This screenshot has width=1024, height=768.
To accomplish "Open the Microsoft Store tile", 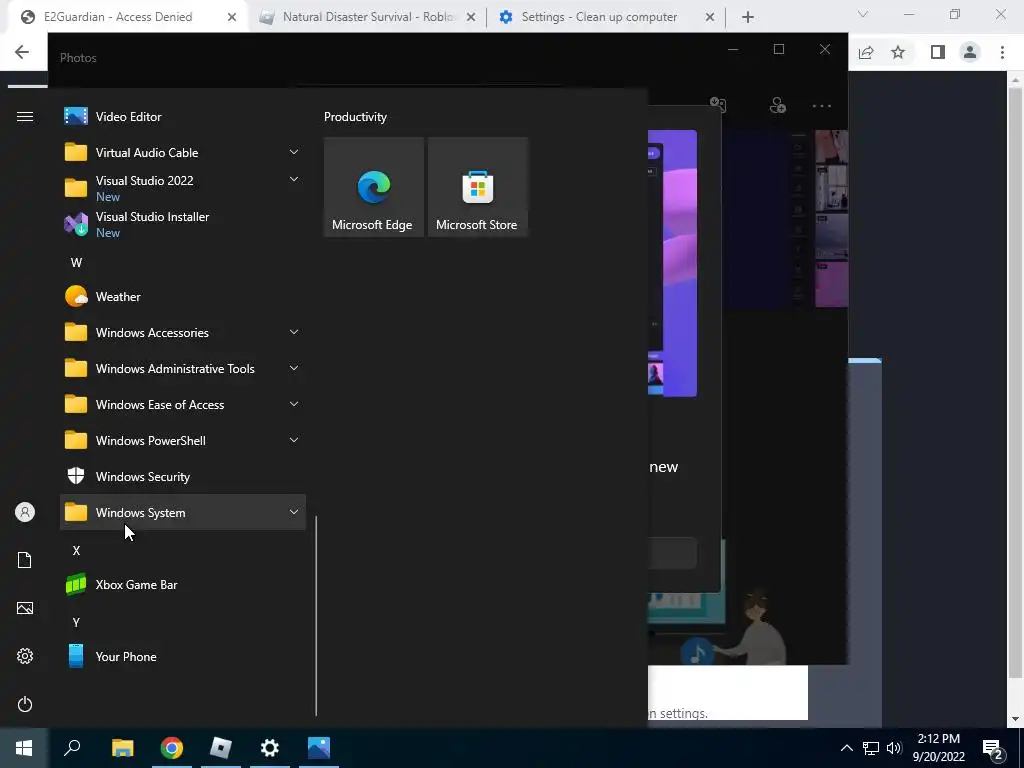I will tap(477, 187).
